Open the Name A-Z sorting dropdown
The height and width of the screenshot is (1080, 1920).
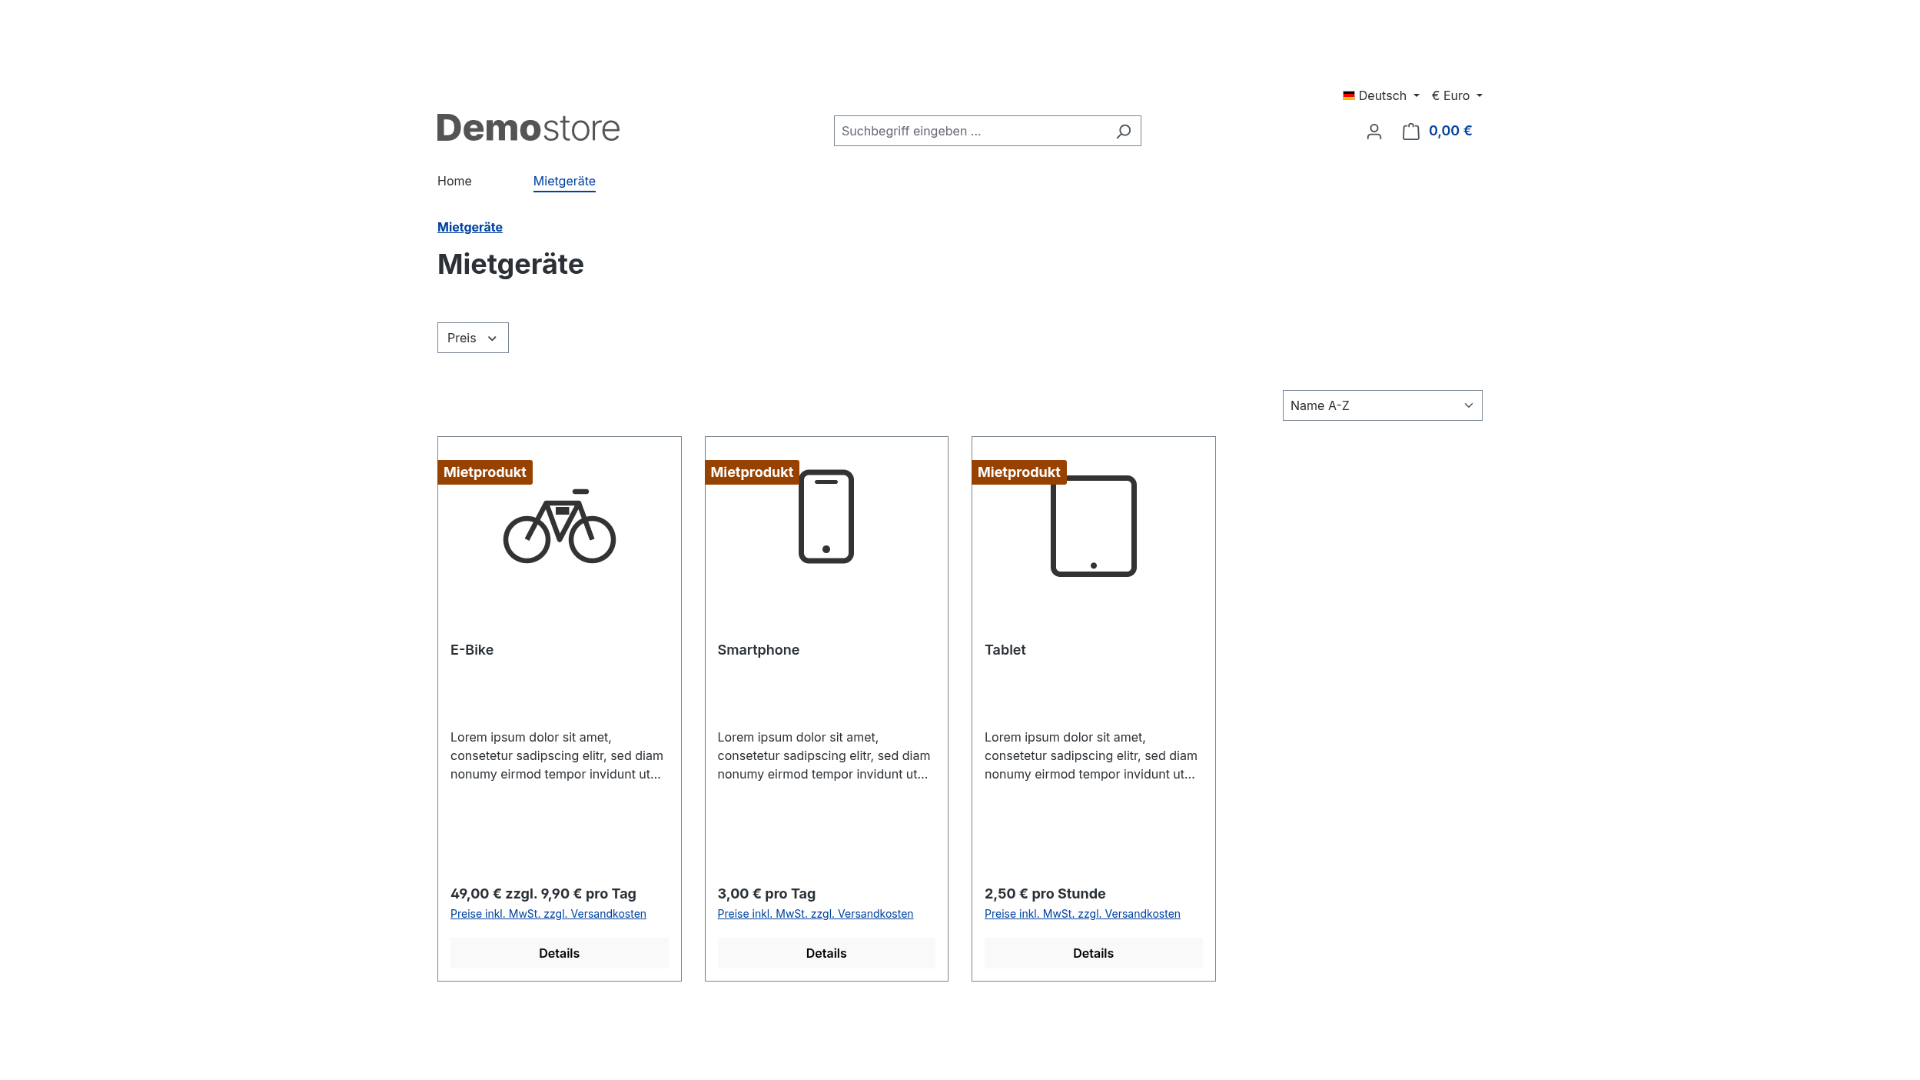(x=1382, y=405)
